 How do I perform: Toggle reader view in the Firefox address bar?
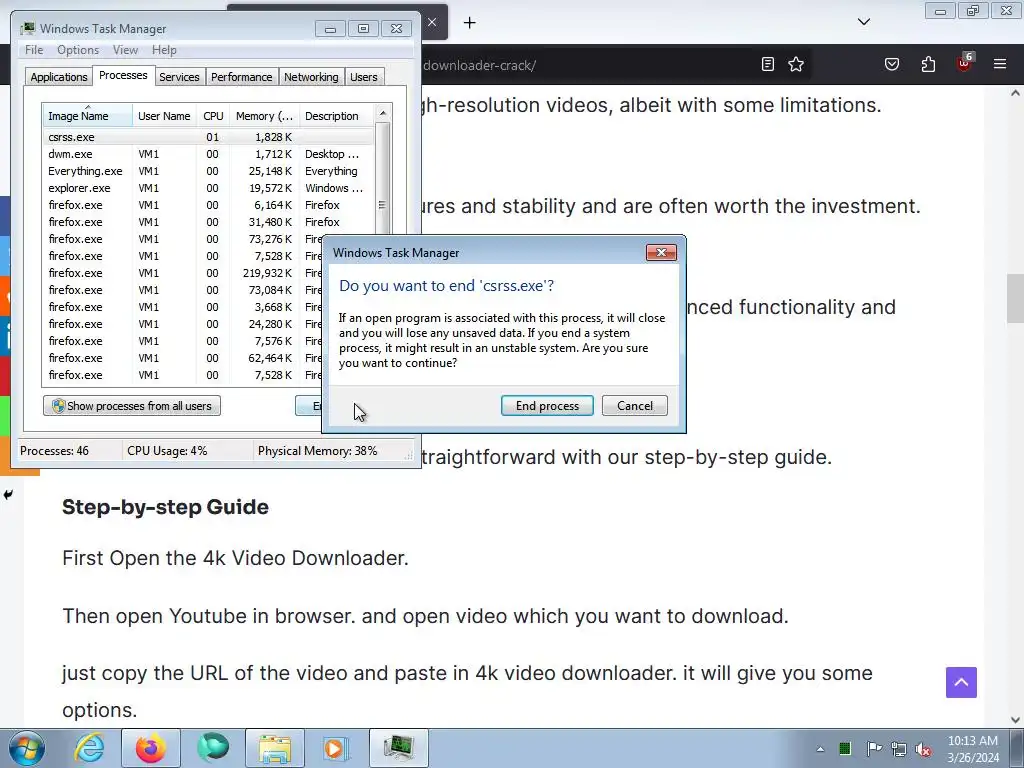768,64
